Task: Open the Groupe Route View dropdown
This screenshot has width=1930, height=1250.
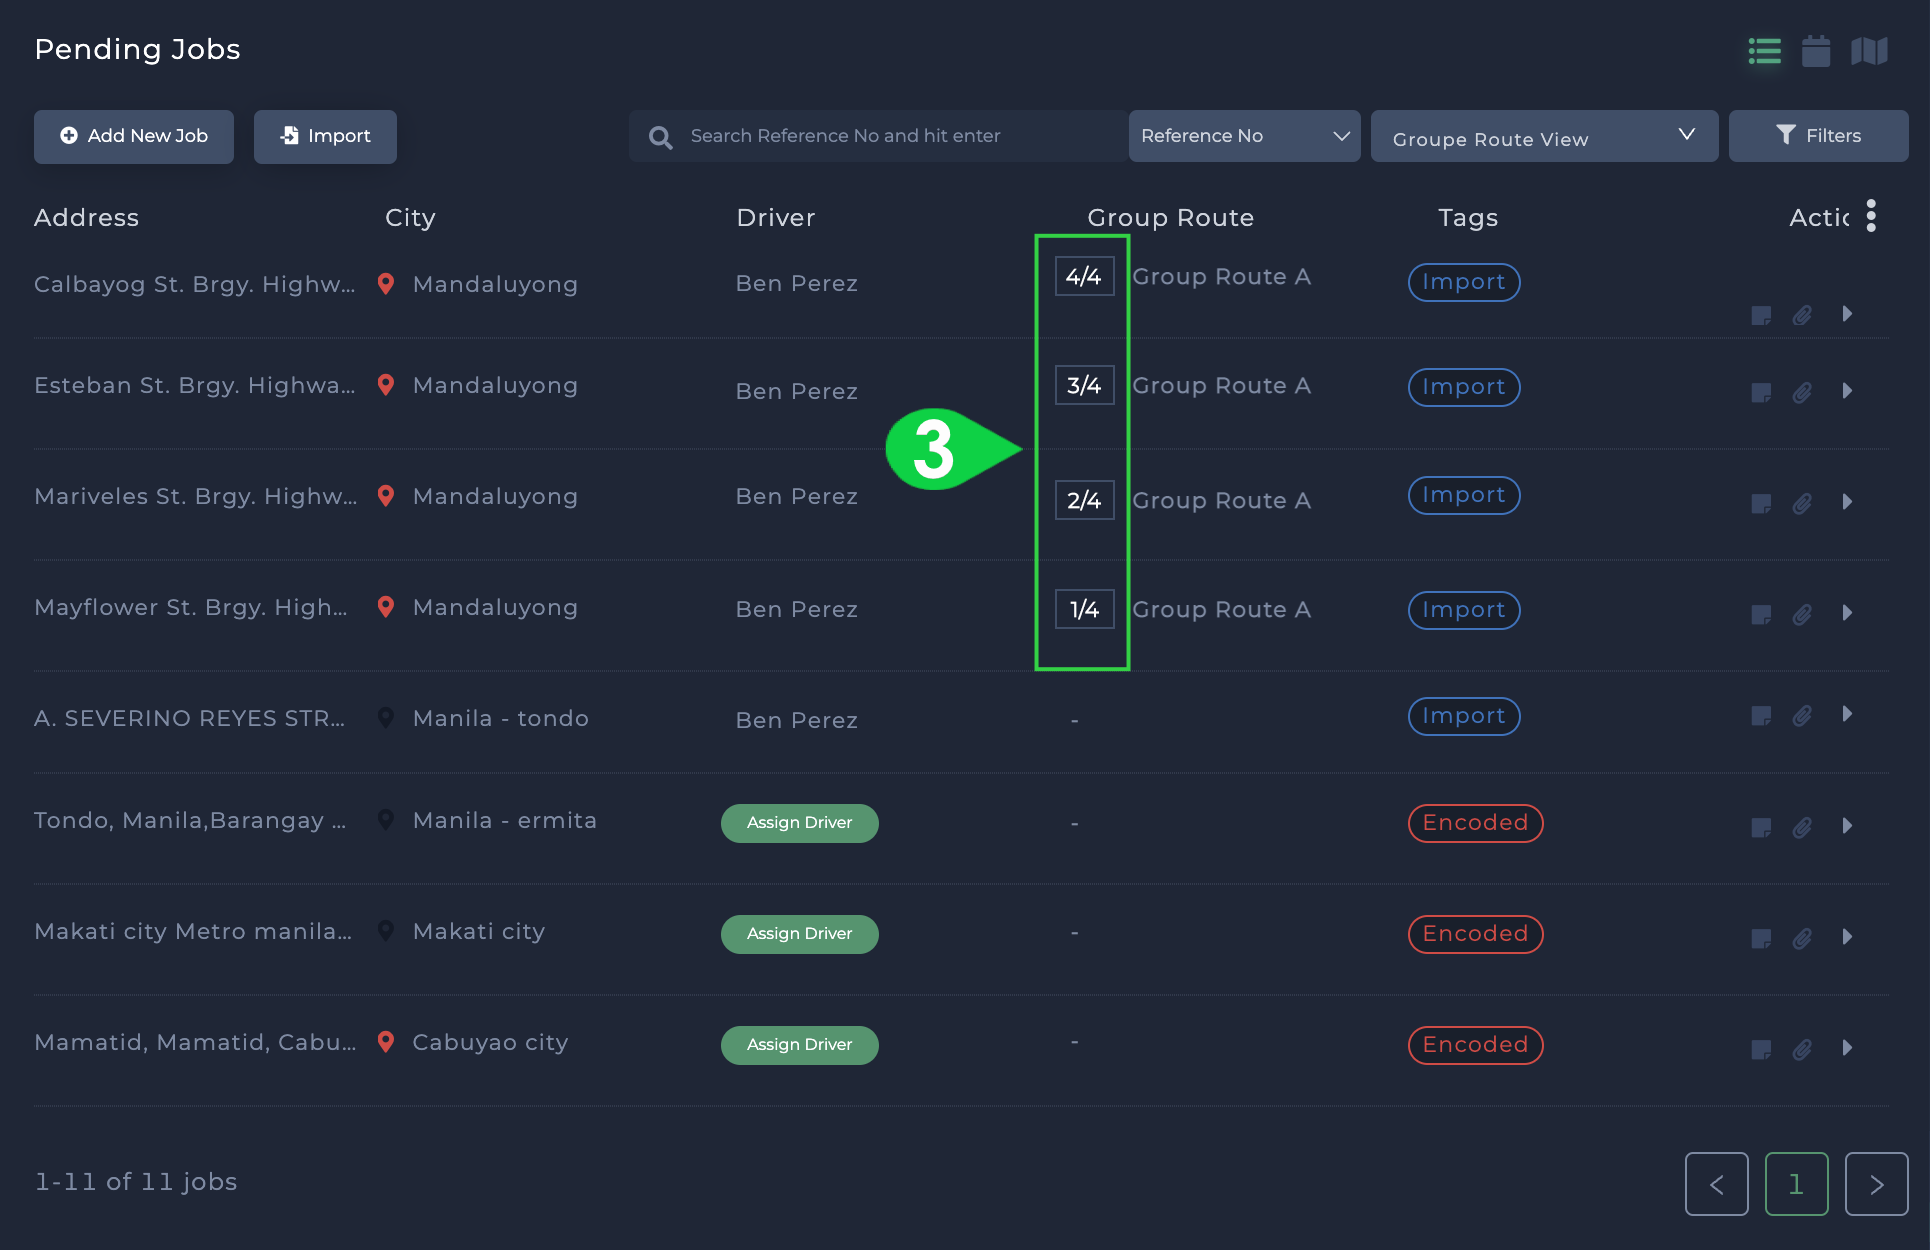Action: [x=1544, y=136]
